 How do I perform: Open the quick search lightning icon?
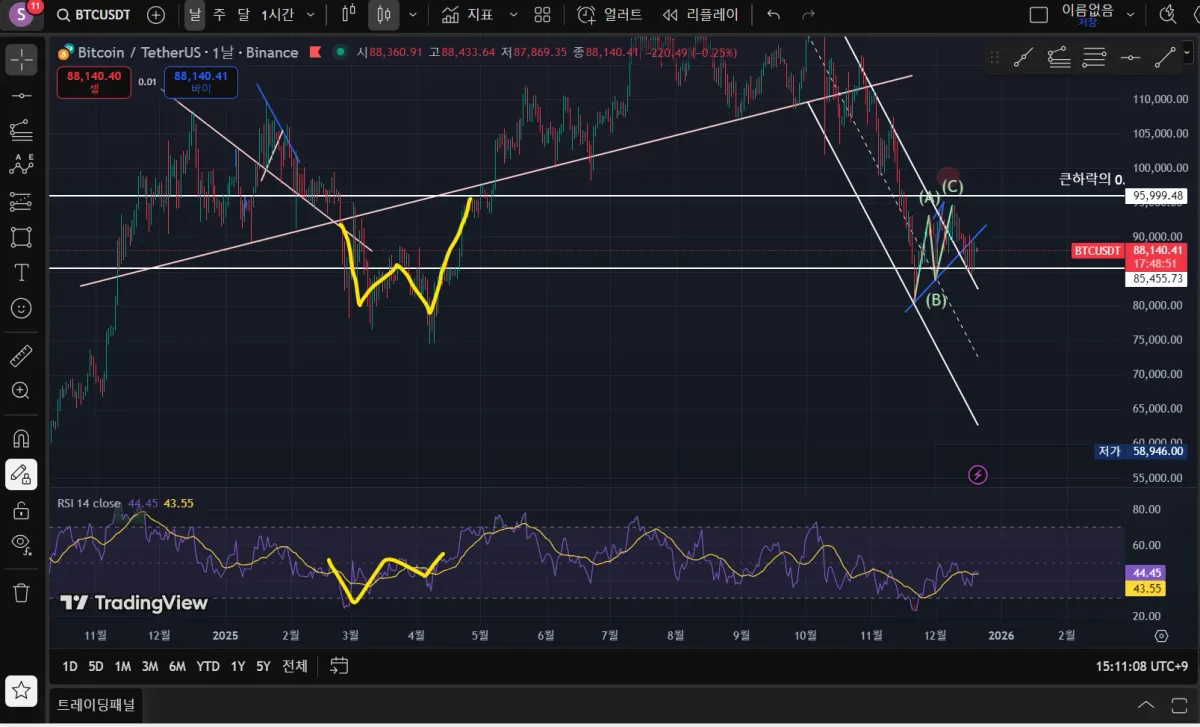point(1167,15)
